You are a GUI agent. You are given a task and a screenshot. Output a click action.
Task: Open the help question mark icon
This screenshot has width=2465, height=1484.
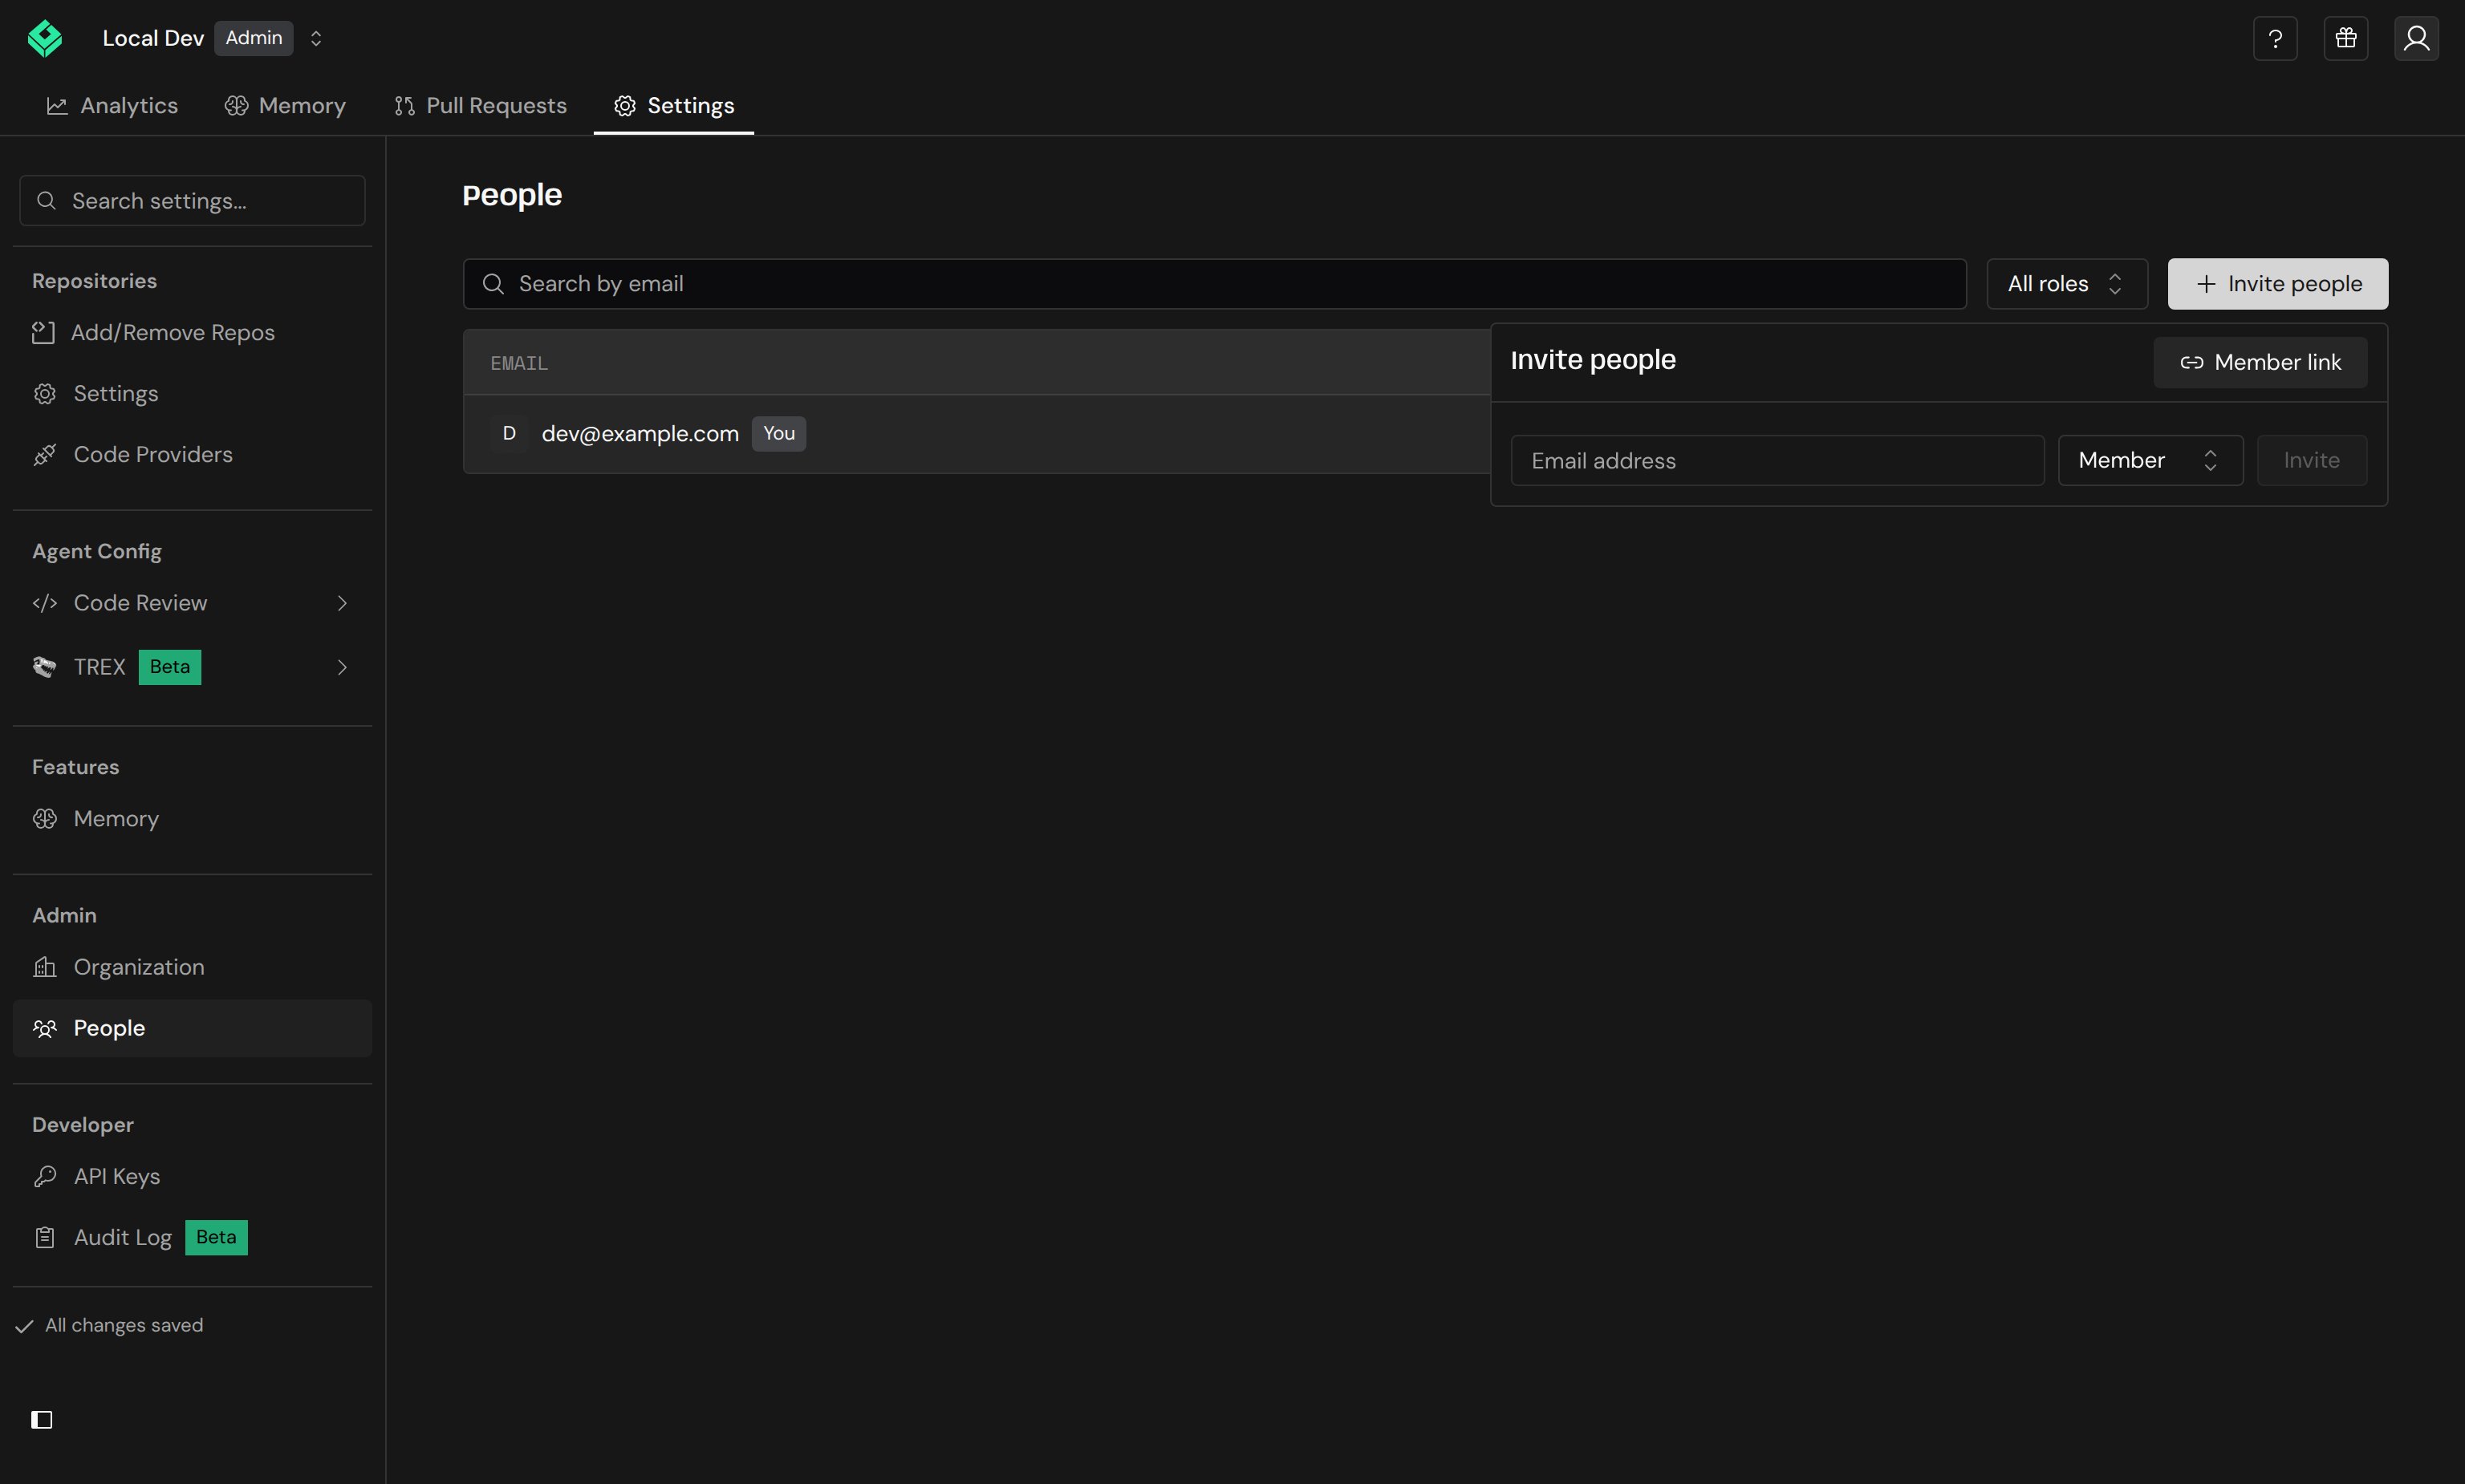(2275, 38)
